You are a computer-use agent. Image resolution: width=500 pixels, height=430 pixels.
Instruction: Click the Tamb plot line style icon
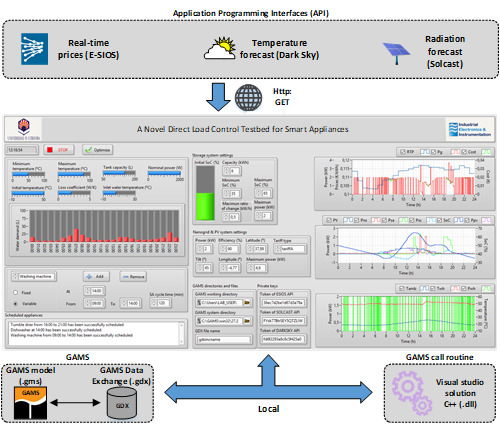pyautogui.click(x=424, y=288)
